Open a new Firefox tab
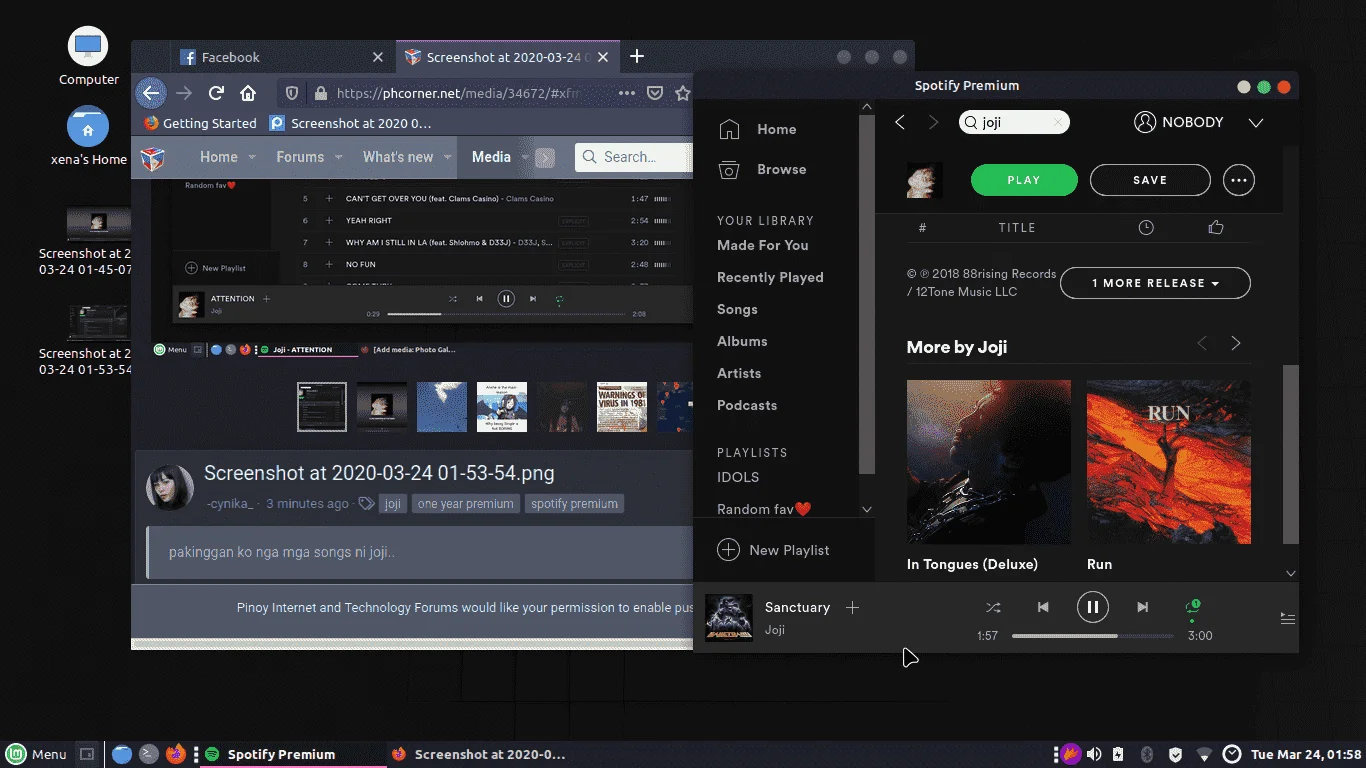 (x=637, y=57)
